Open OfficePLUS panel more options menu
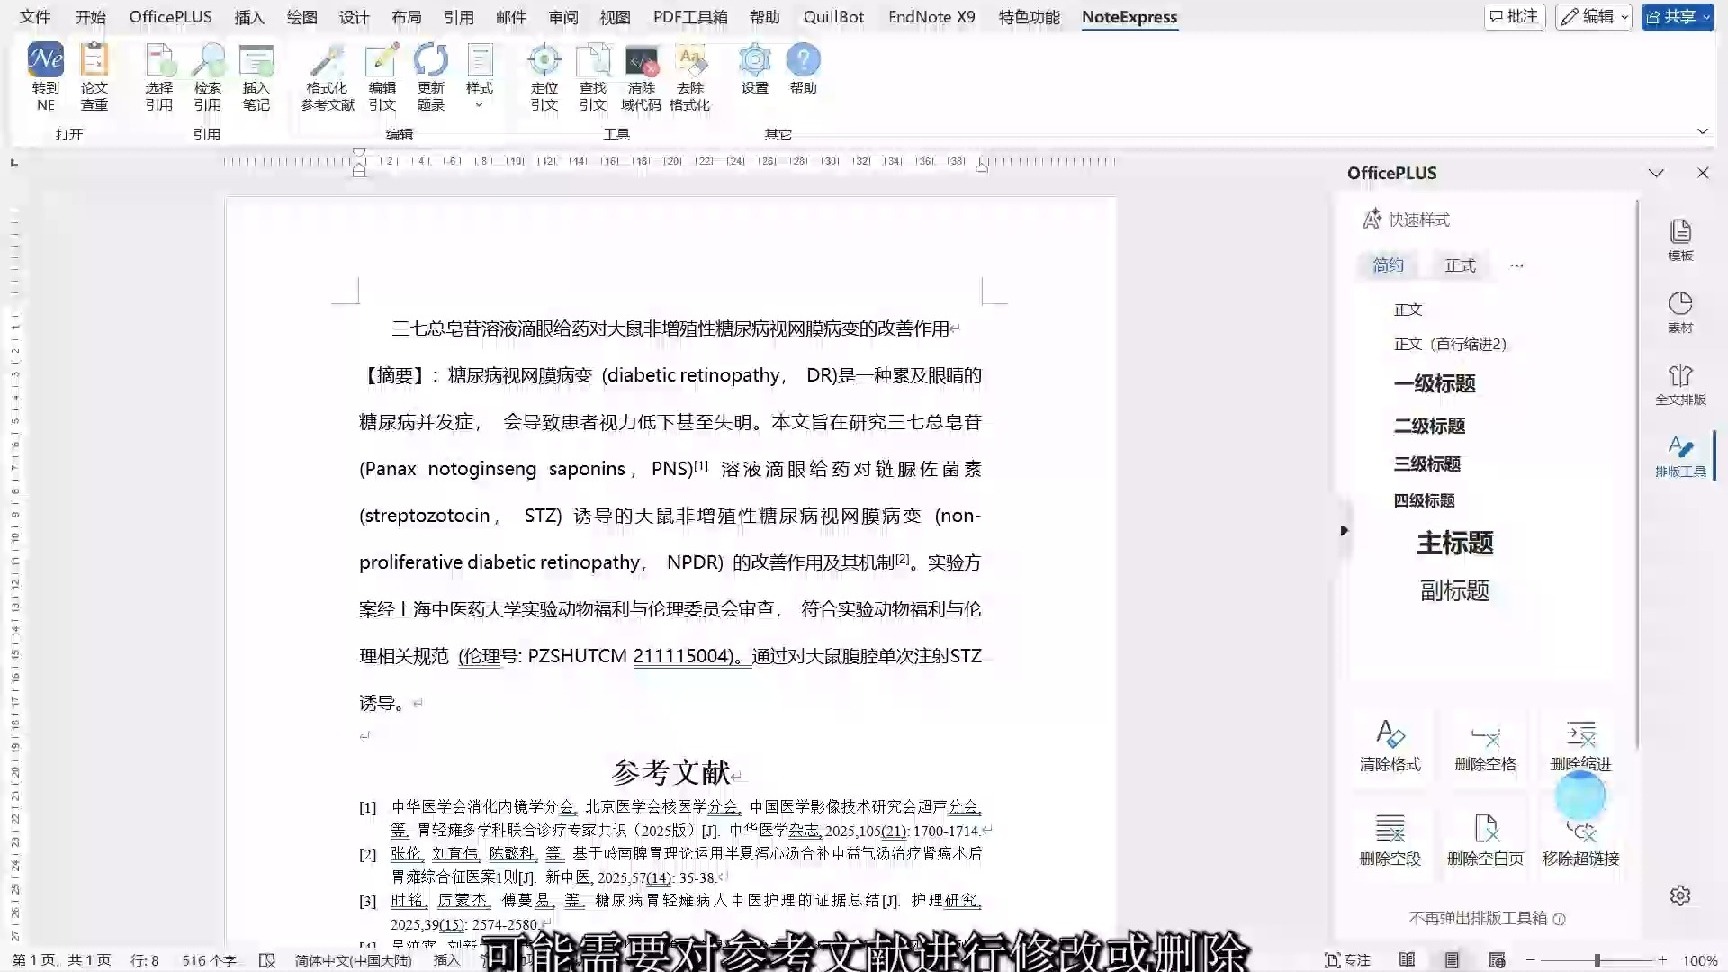 (1516, 265)
